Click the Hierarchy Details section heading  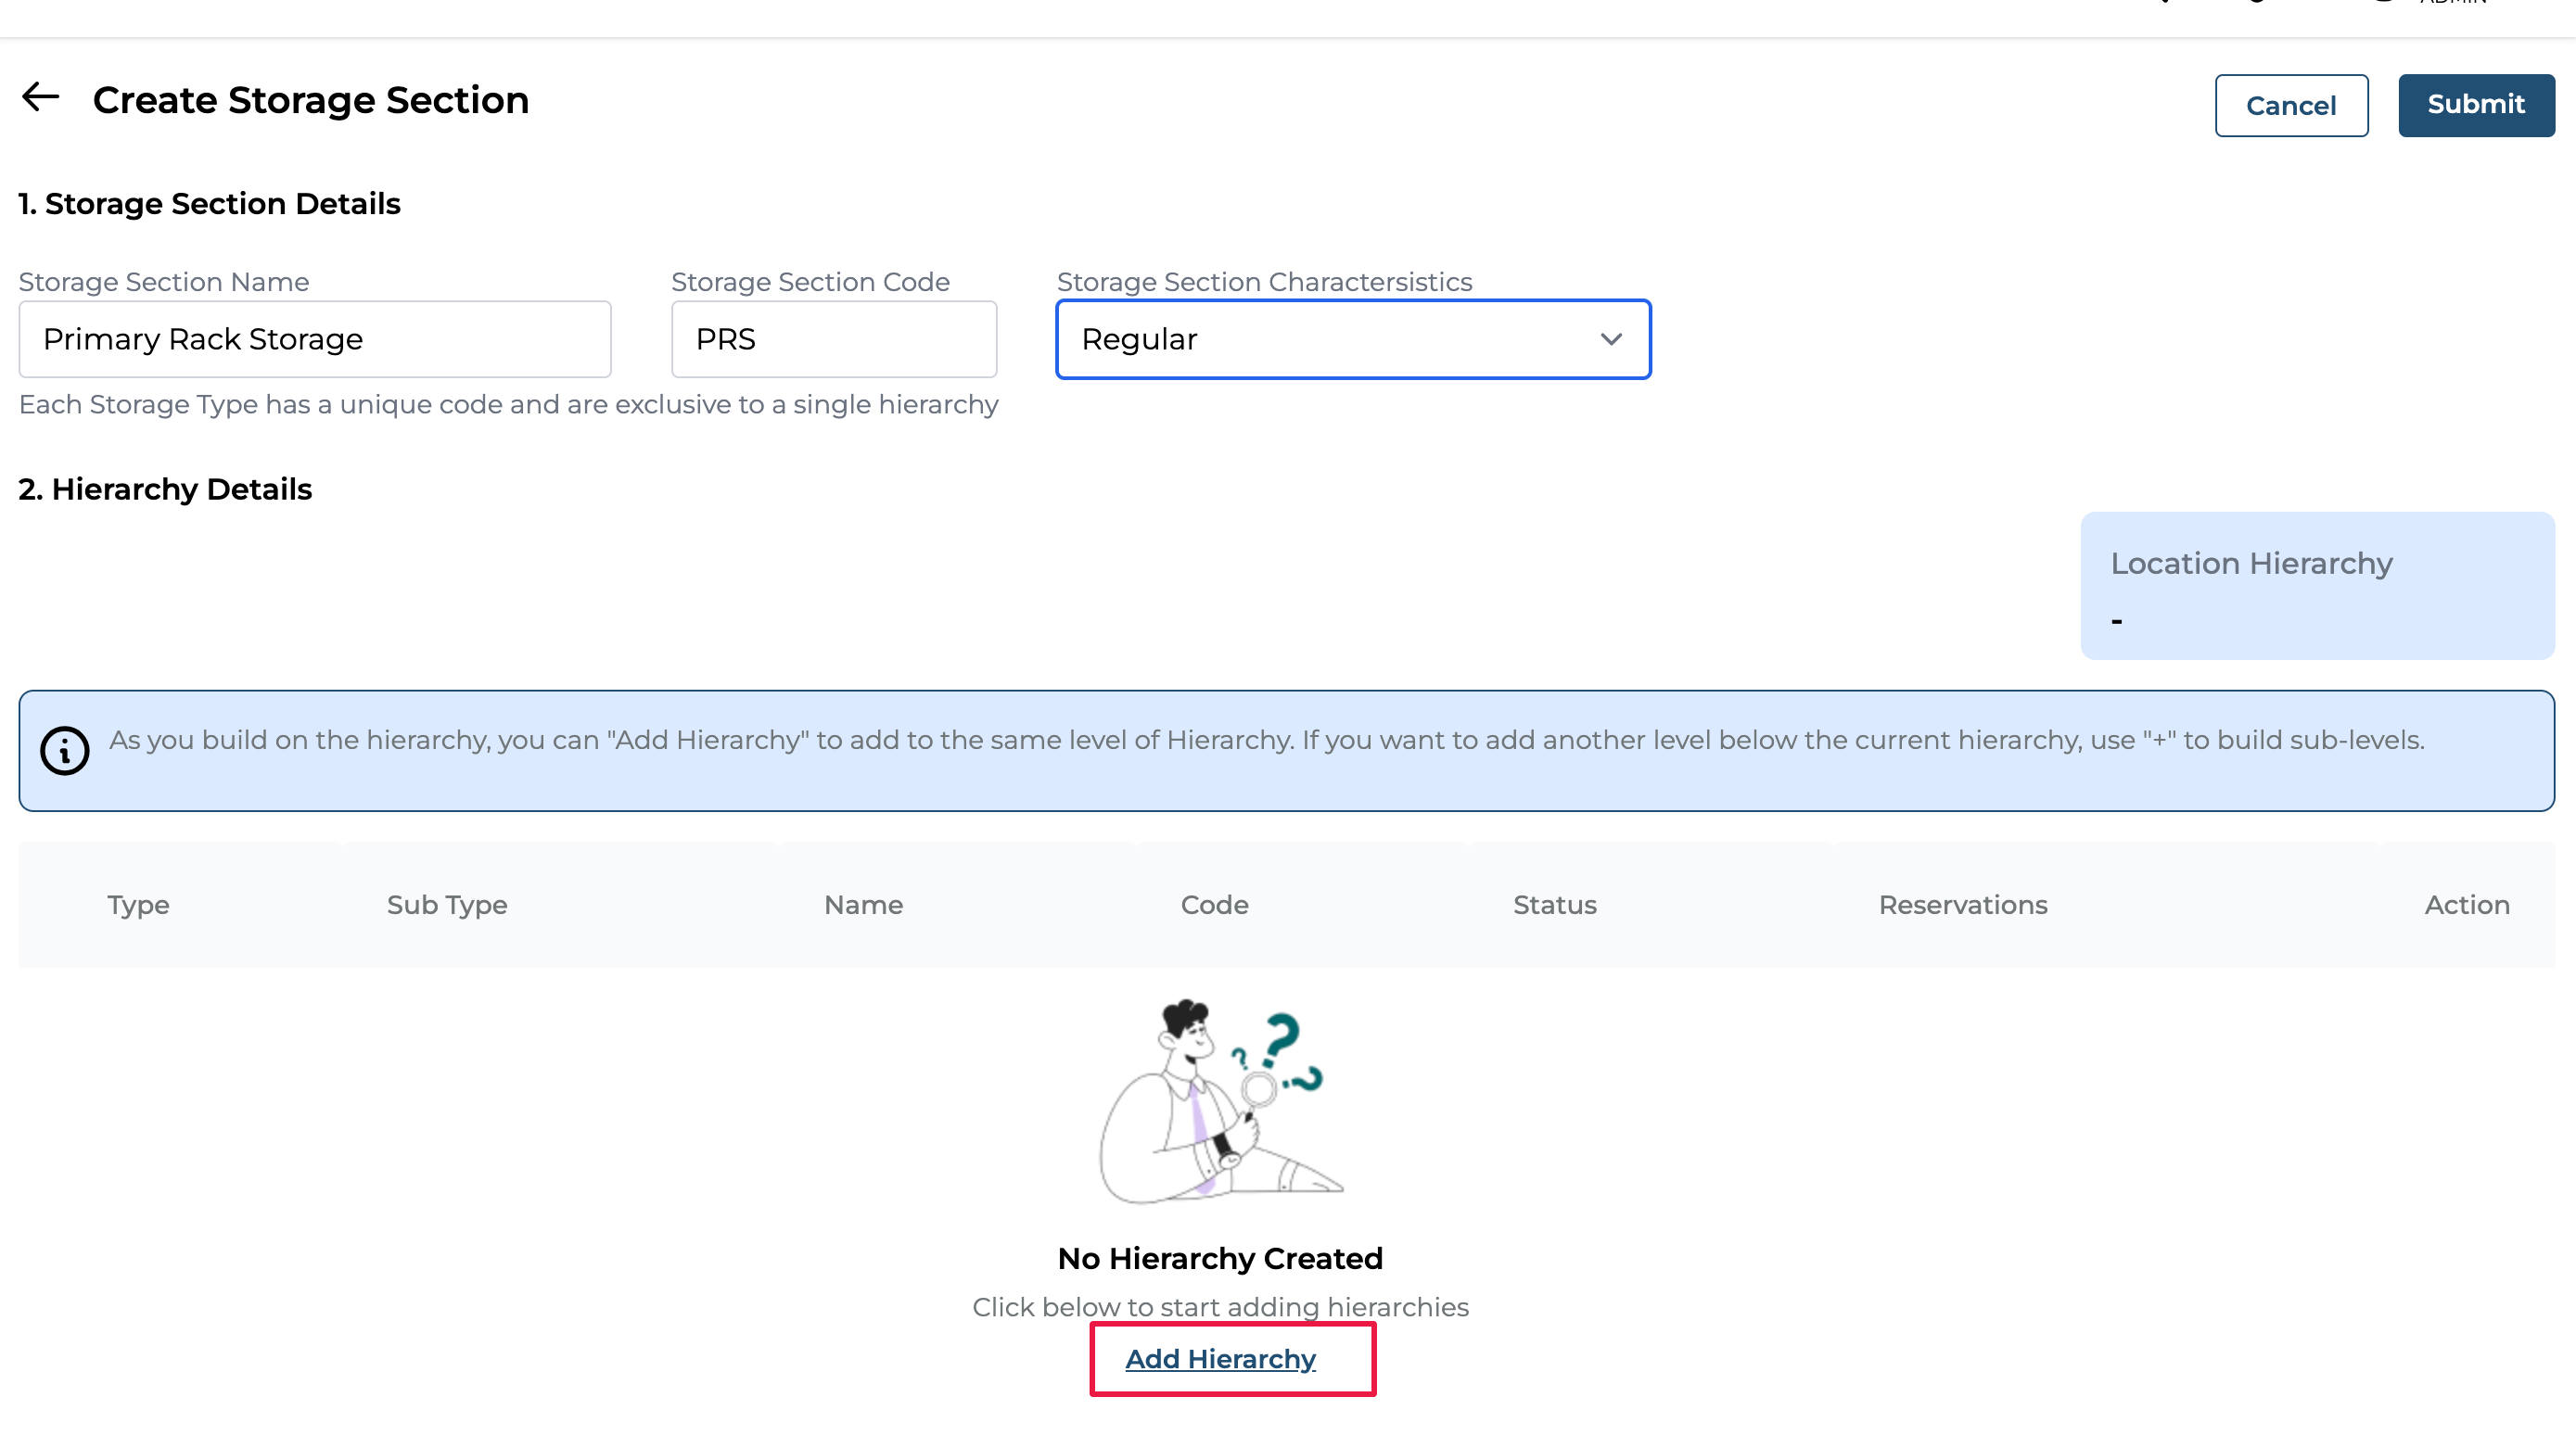(x=165, y=489)
